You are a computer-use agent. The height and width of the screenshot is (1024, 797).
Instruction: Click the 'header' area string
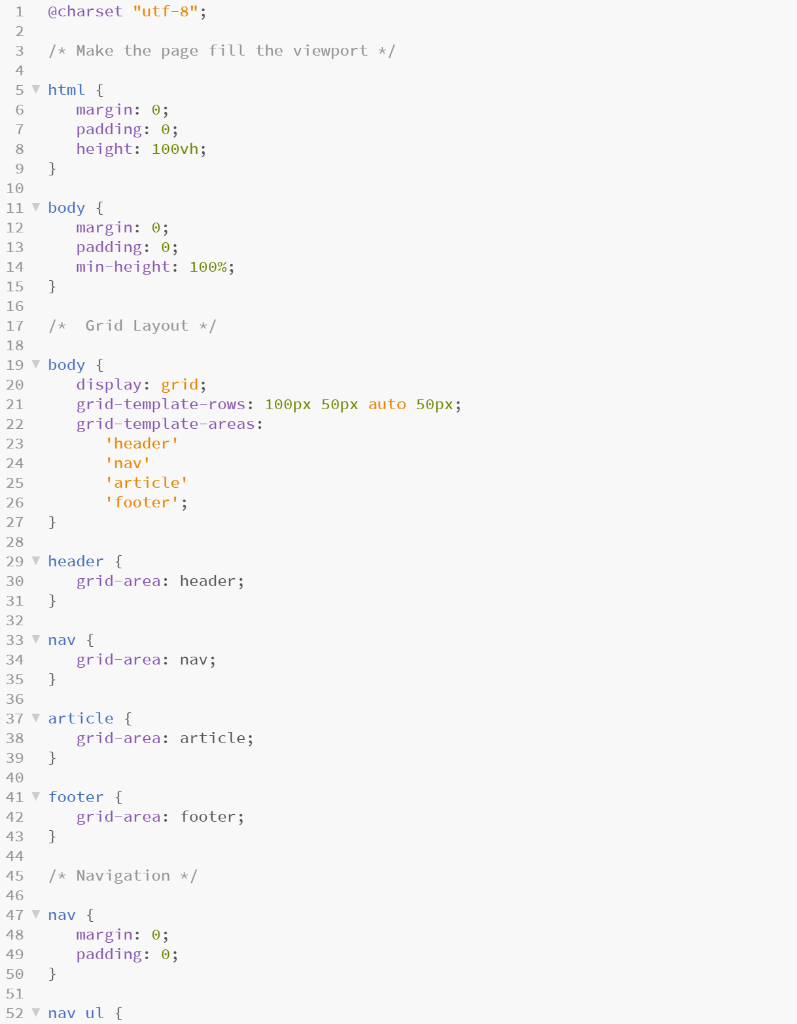[x=142, y=443]
